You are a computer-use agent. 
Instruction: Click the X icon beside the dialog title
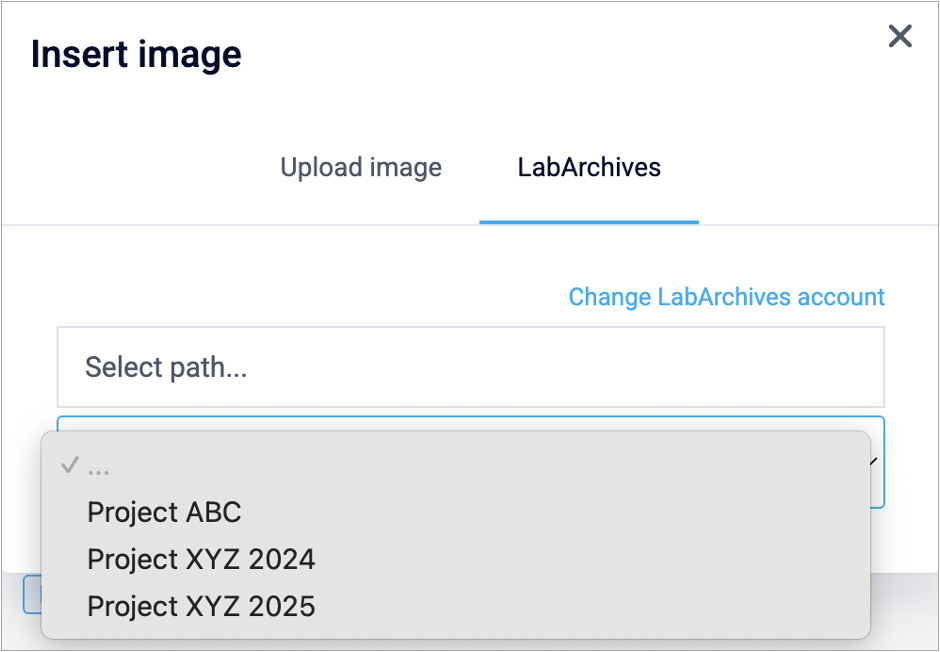coord(900,37)
